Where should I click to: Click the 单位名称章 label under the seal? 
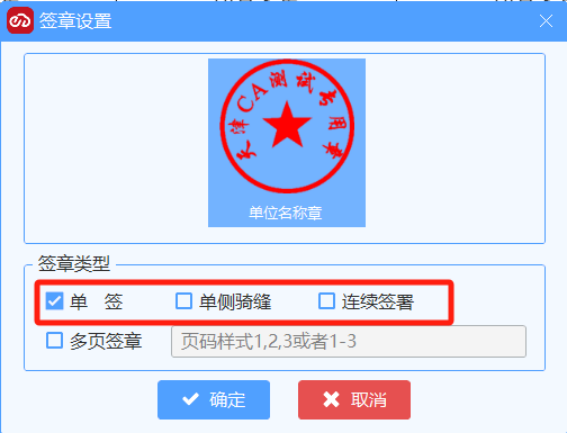coord(286,213)
